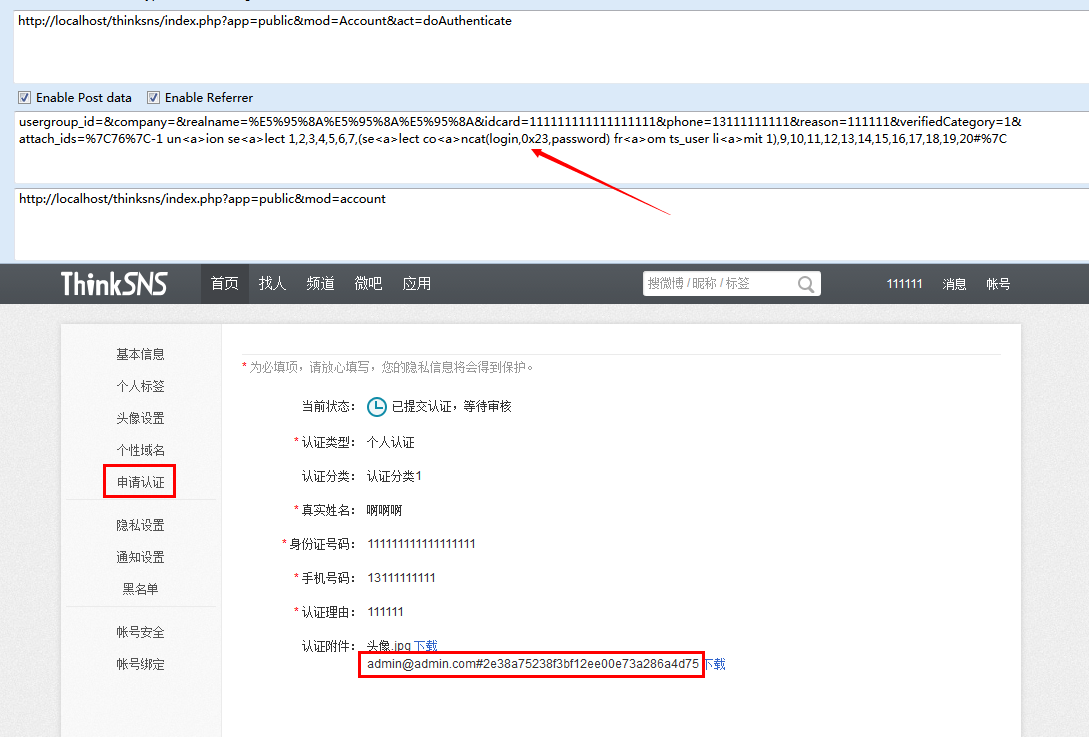The image size is (1089, 737).
Task: Select 申请认证 in the sidebar
Action: point(140,482)
